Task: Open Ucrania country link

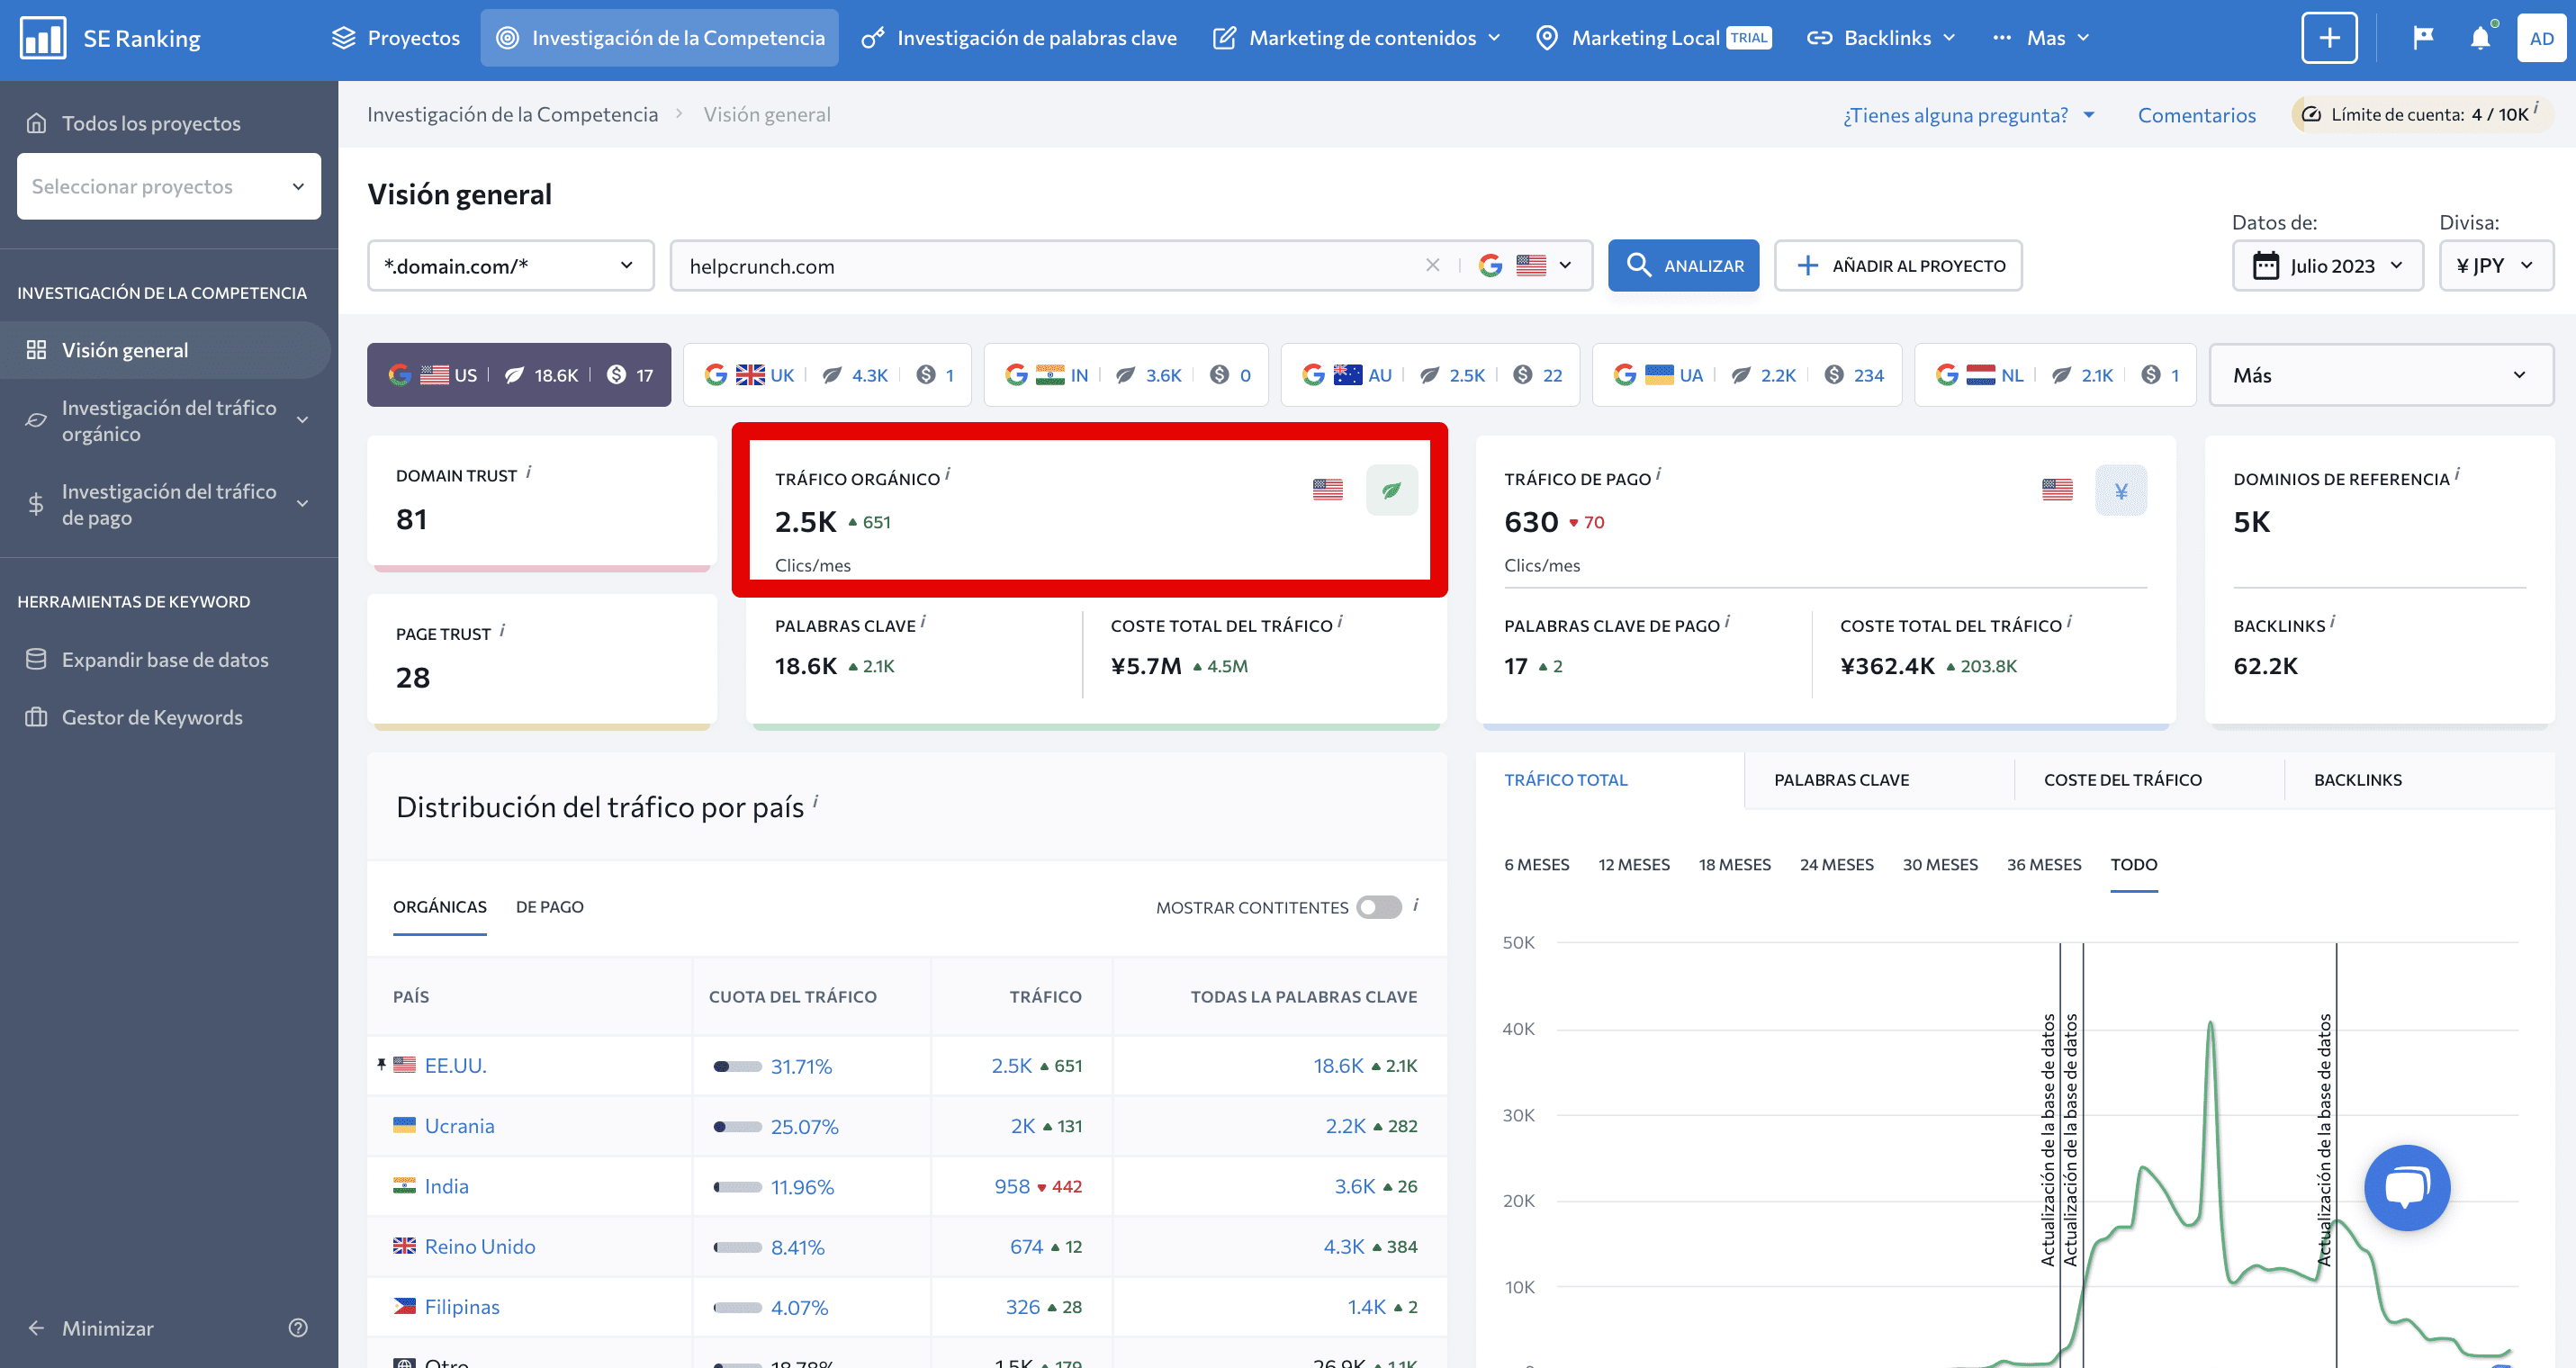Action: [459, 1125]
